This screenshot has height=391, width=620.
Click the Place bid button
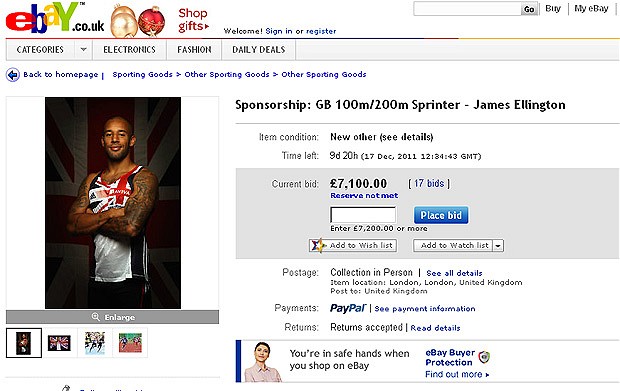click(441, 215)
